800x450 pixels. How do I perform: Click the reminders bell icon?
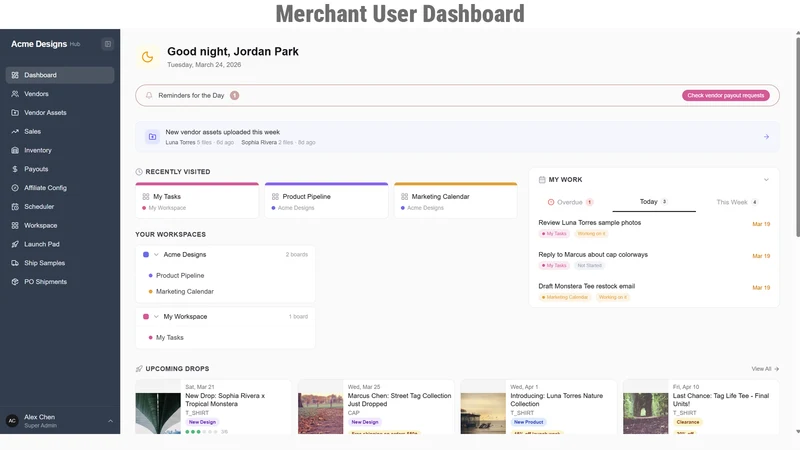pos(149,95)
